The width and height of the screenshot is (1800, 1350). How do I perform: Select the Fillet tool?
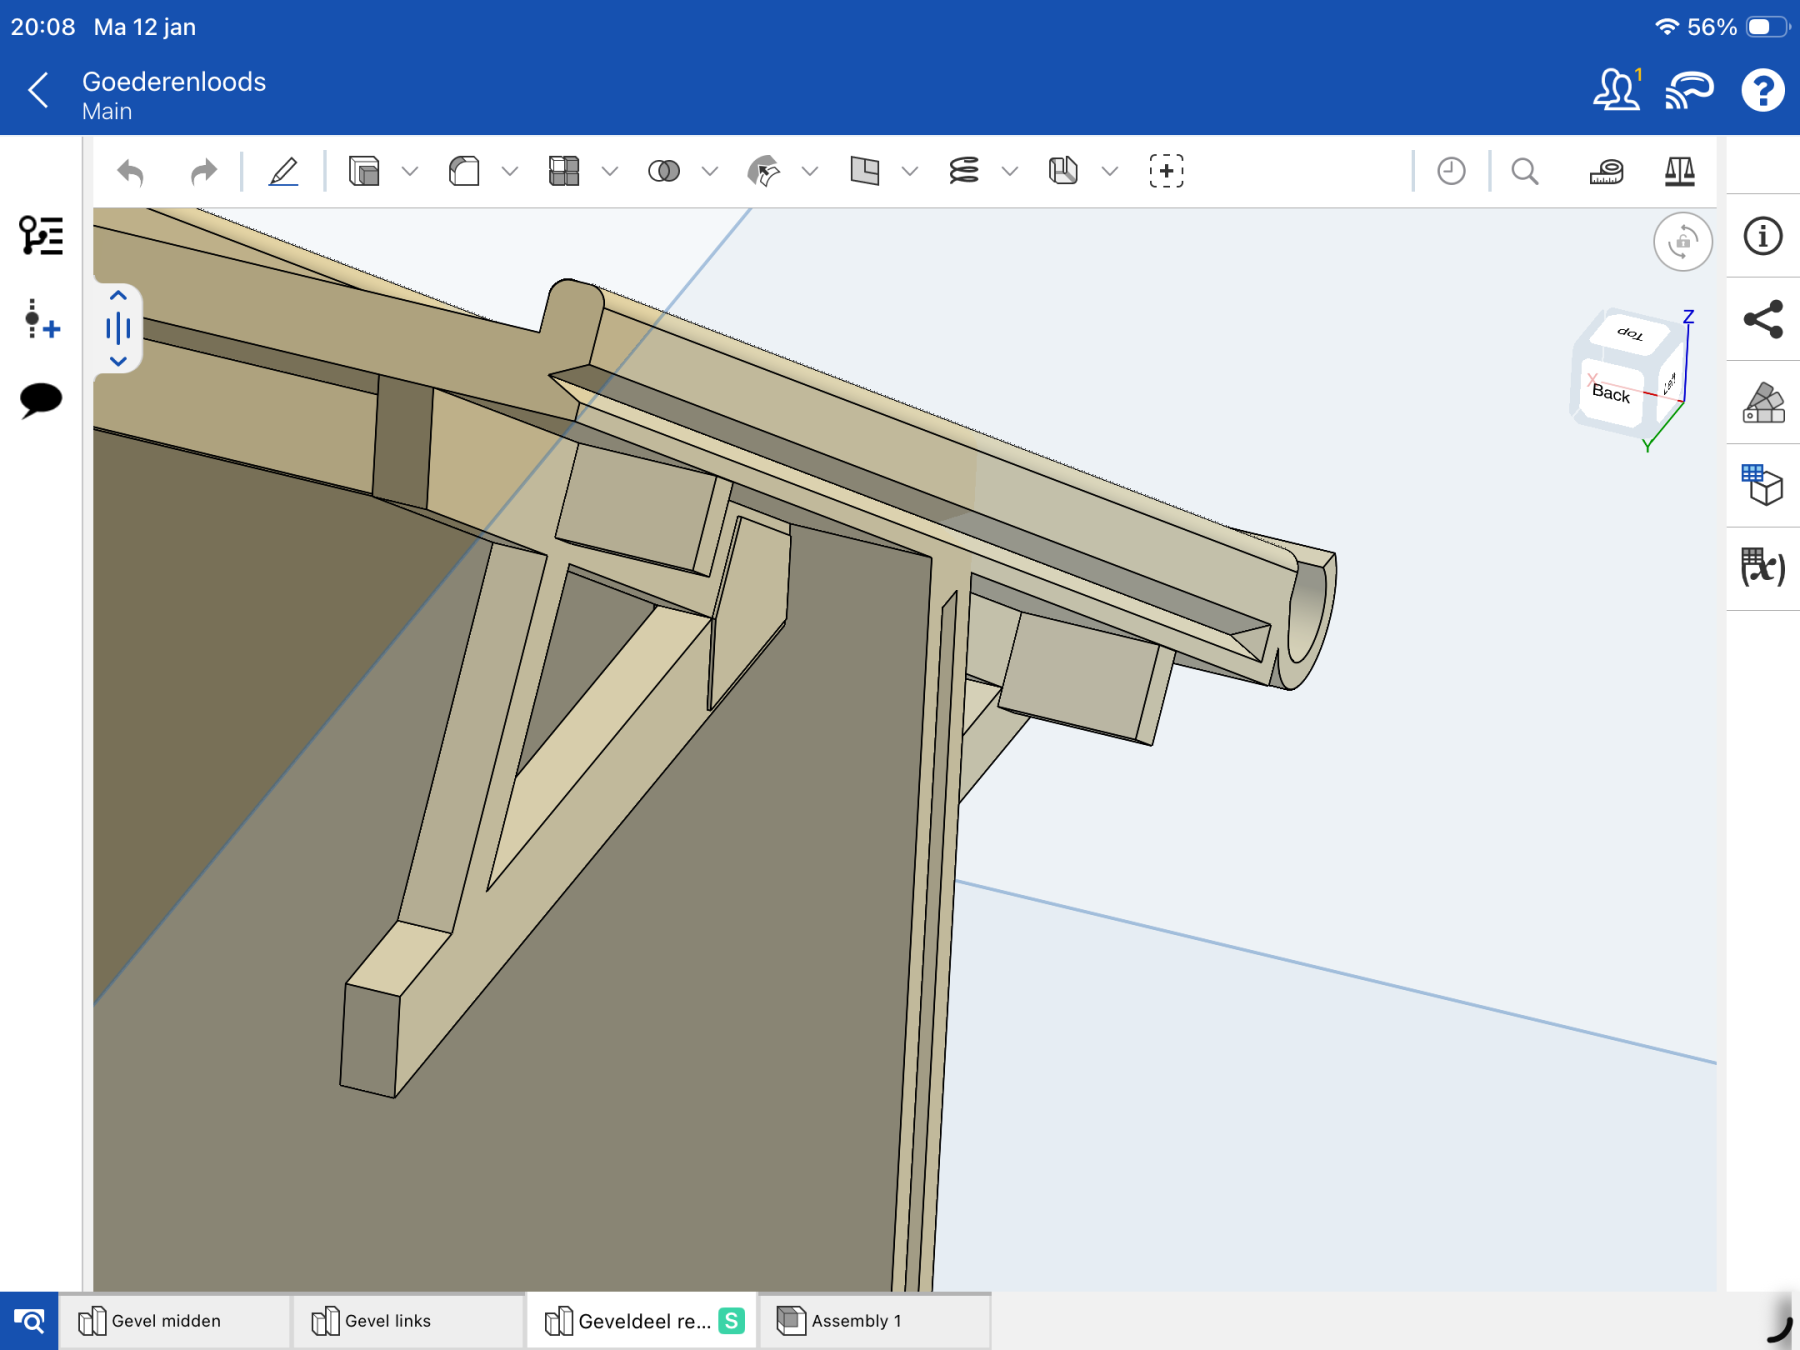click(464, 172)
